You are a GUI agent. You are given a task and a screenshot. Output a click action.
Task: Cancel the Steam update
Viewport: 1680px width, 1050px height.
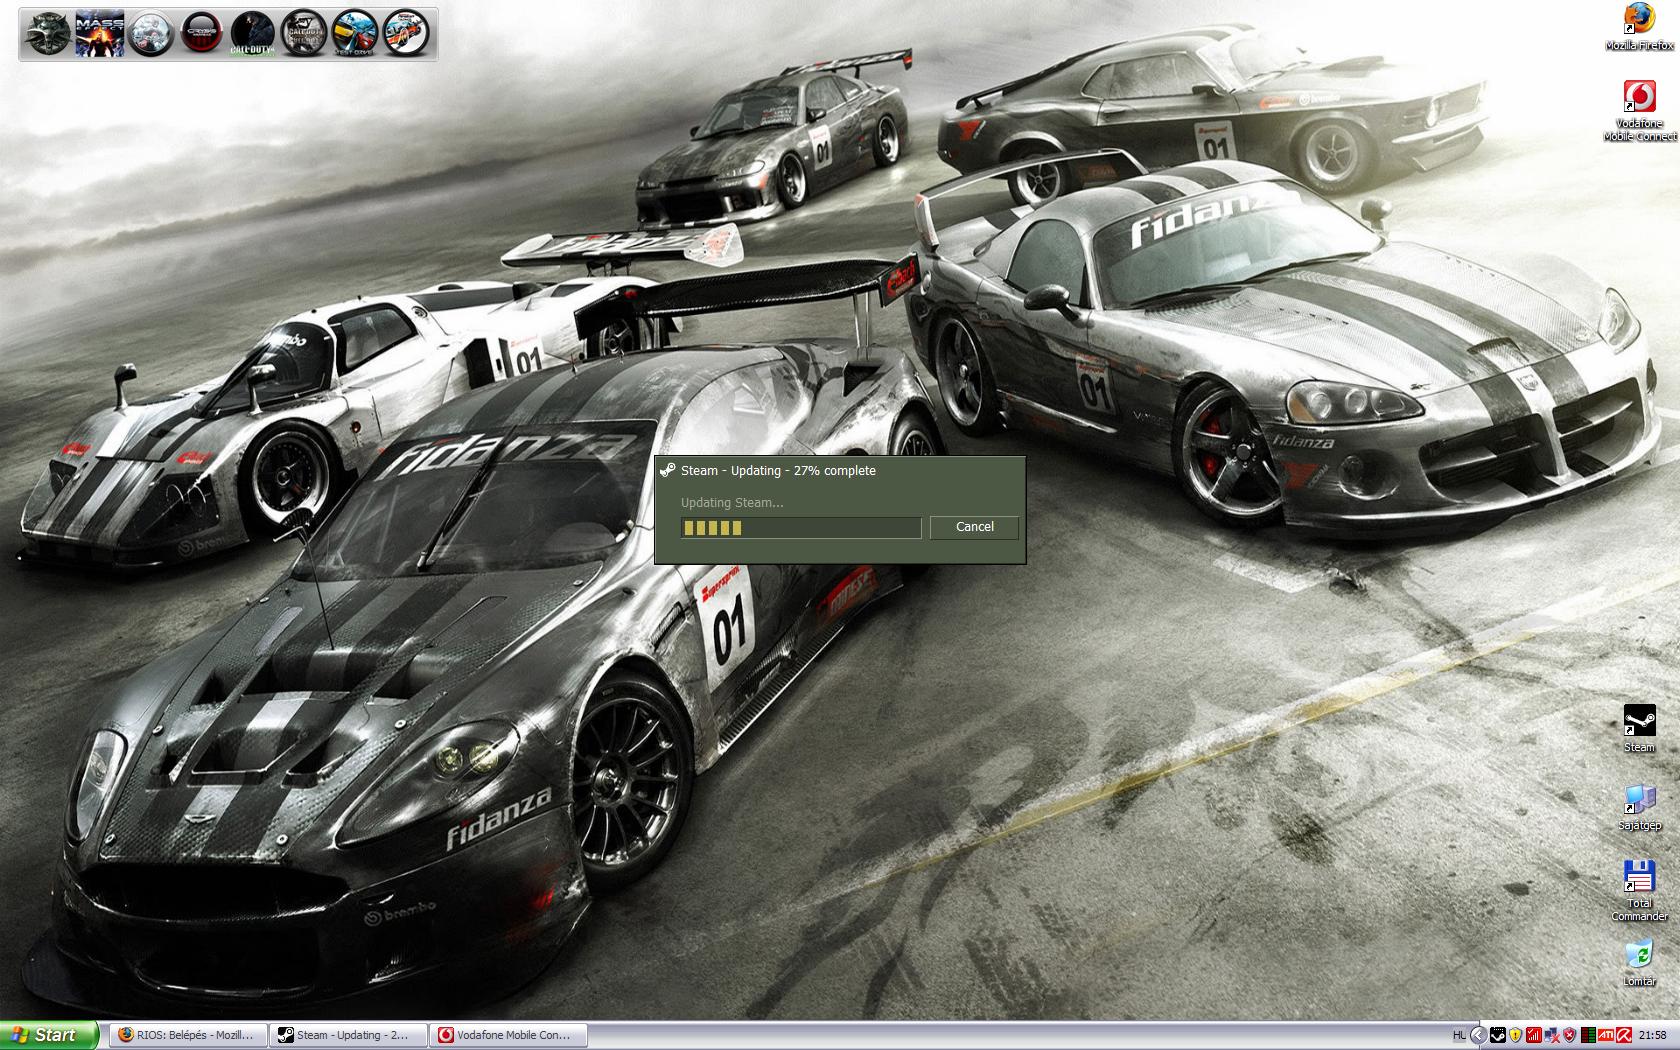[x=974, y=527]
